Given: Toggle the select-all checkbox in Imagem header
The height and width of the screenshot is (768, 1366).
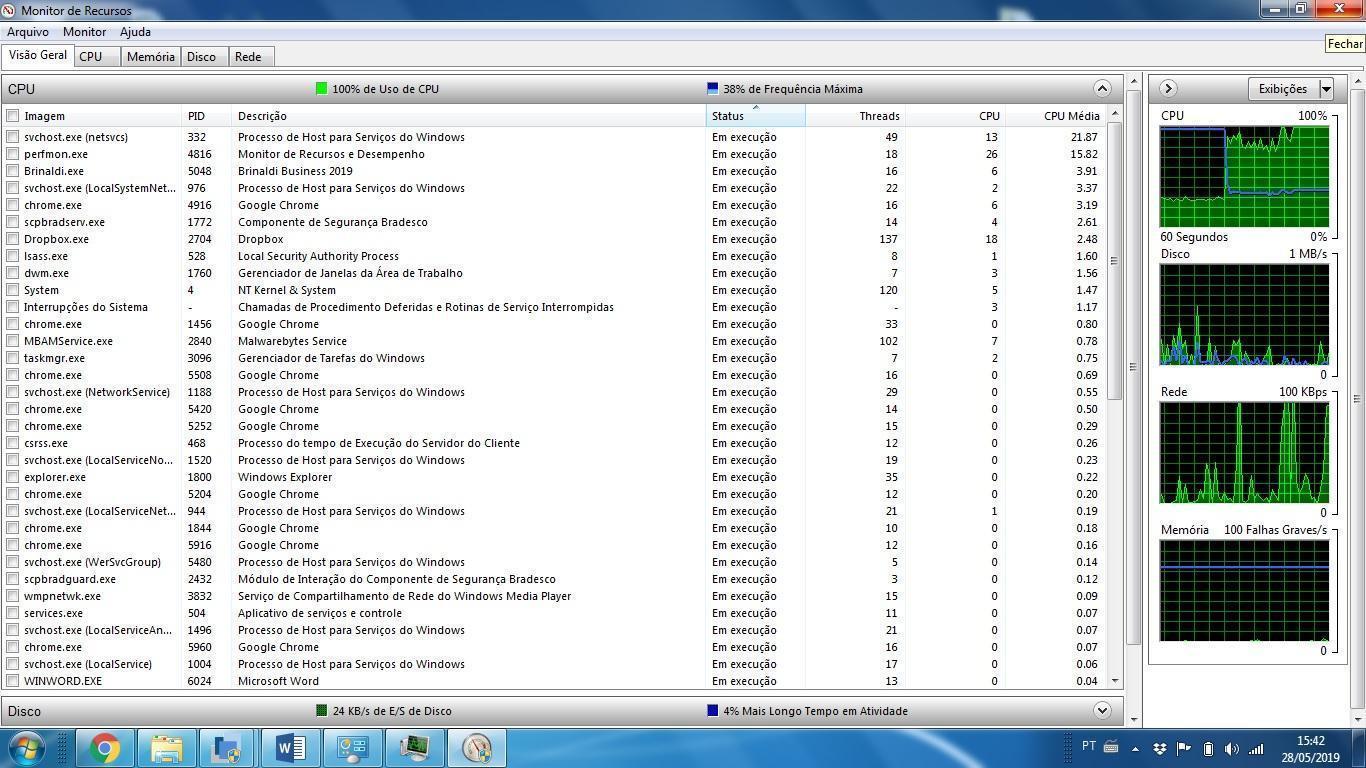Looking at the screenshot, I should click(x=12, y=116).
